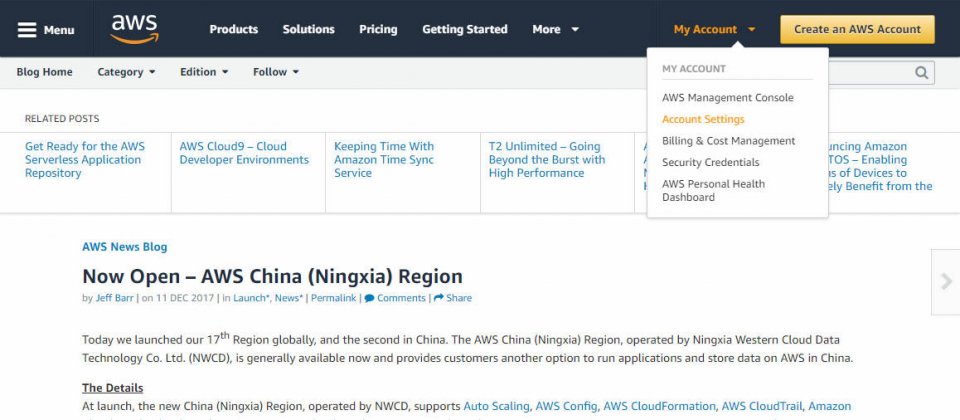Open AWS Personal Health Dashboard
The width and height of the screenshot is (960, 420).
point(713,190)
